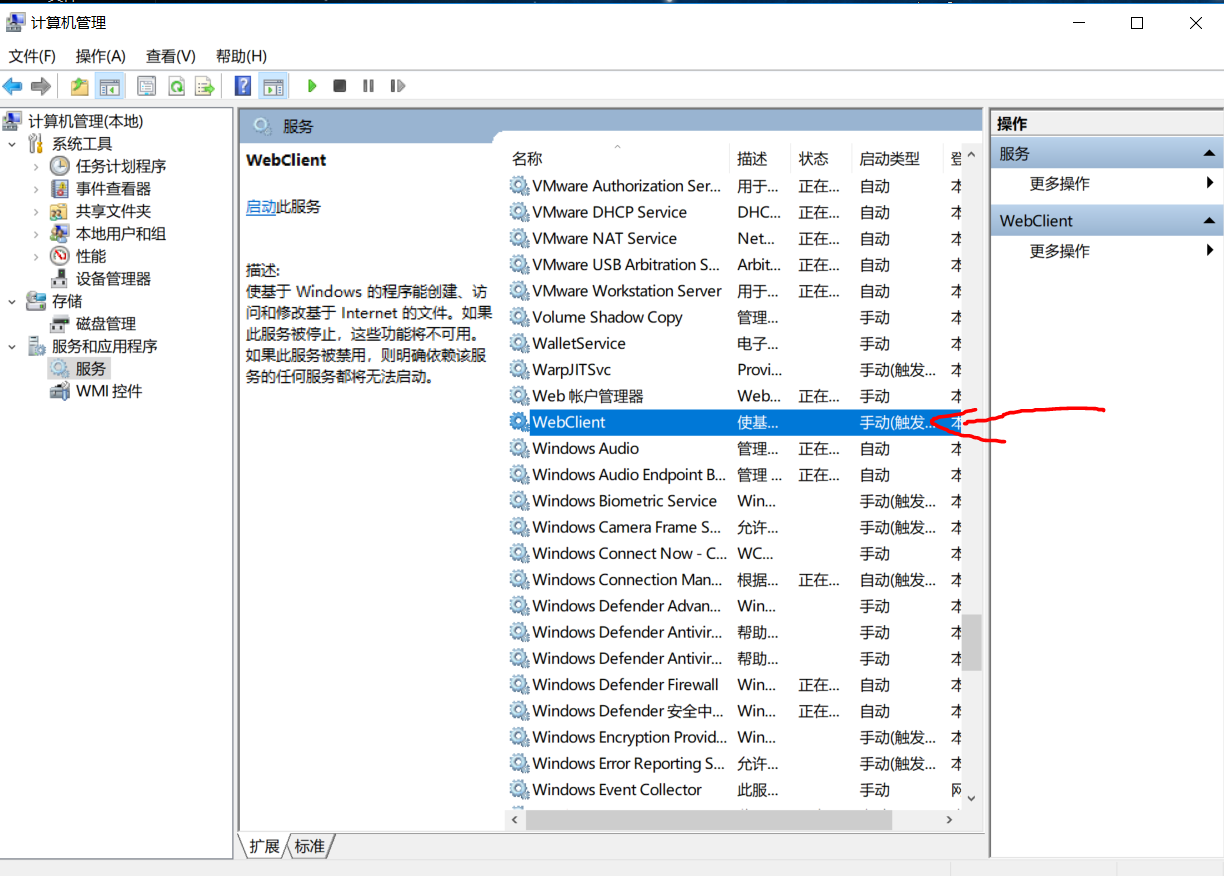Viewport: 1224px width, 876px height.
Task: Select VMware Authorization Service gear icon
Action: point(519,186)
